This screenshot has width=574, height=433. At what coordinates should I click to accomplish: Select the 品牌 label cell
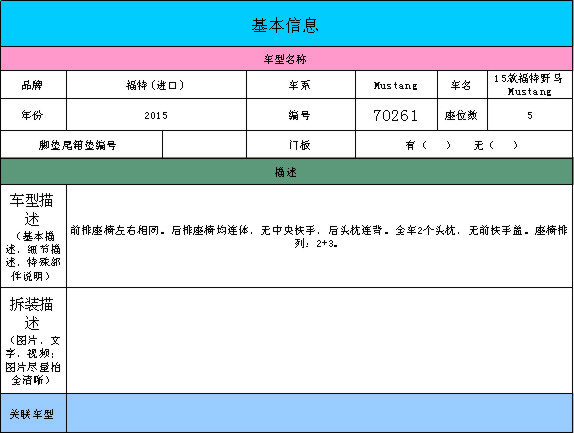pyautogui.click(x=33, y=85)
